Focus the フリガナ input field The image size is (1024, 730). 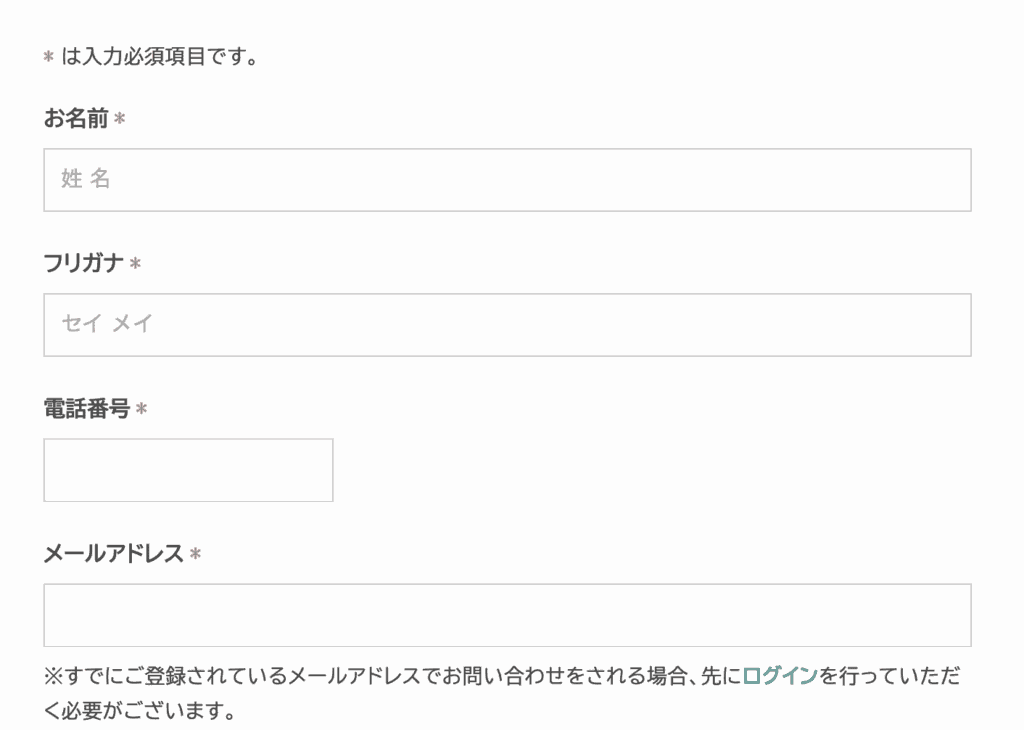[x=507, y=325]
